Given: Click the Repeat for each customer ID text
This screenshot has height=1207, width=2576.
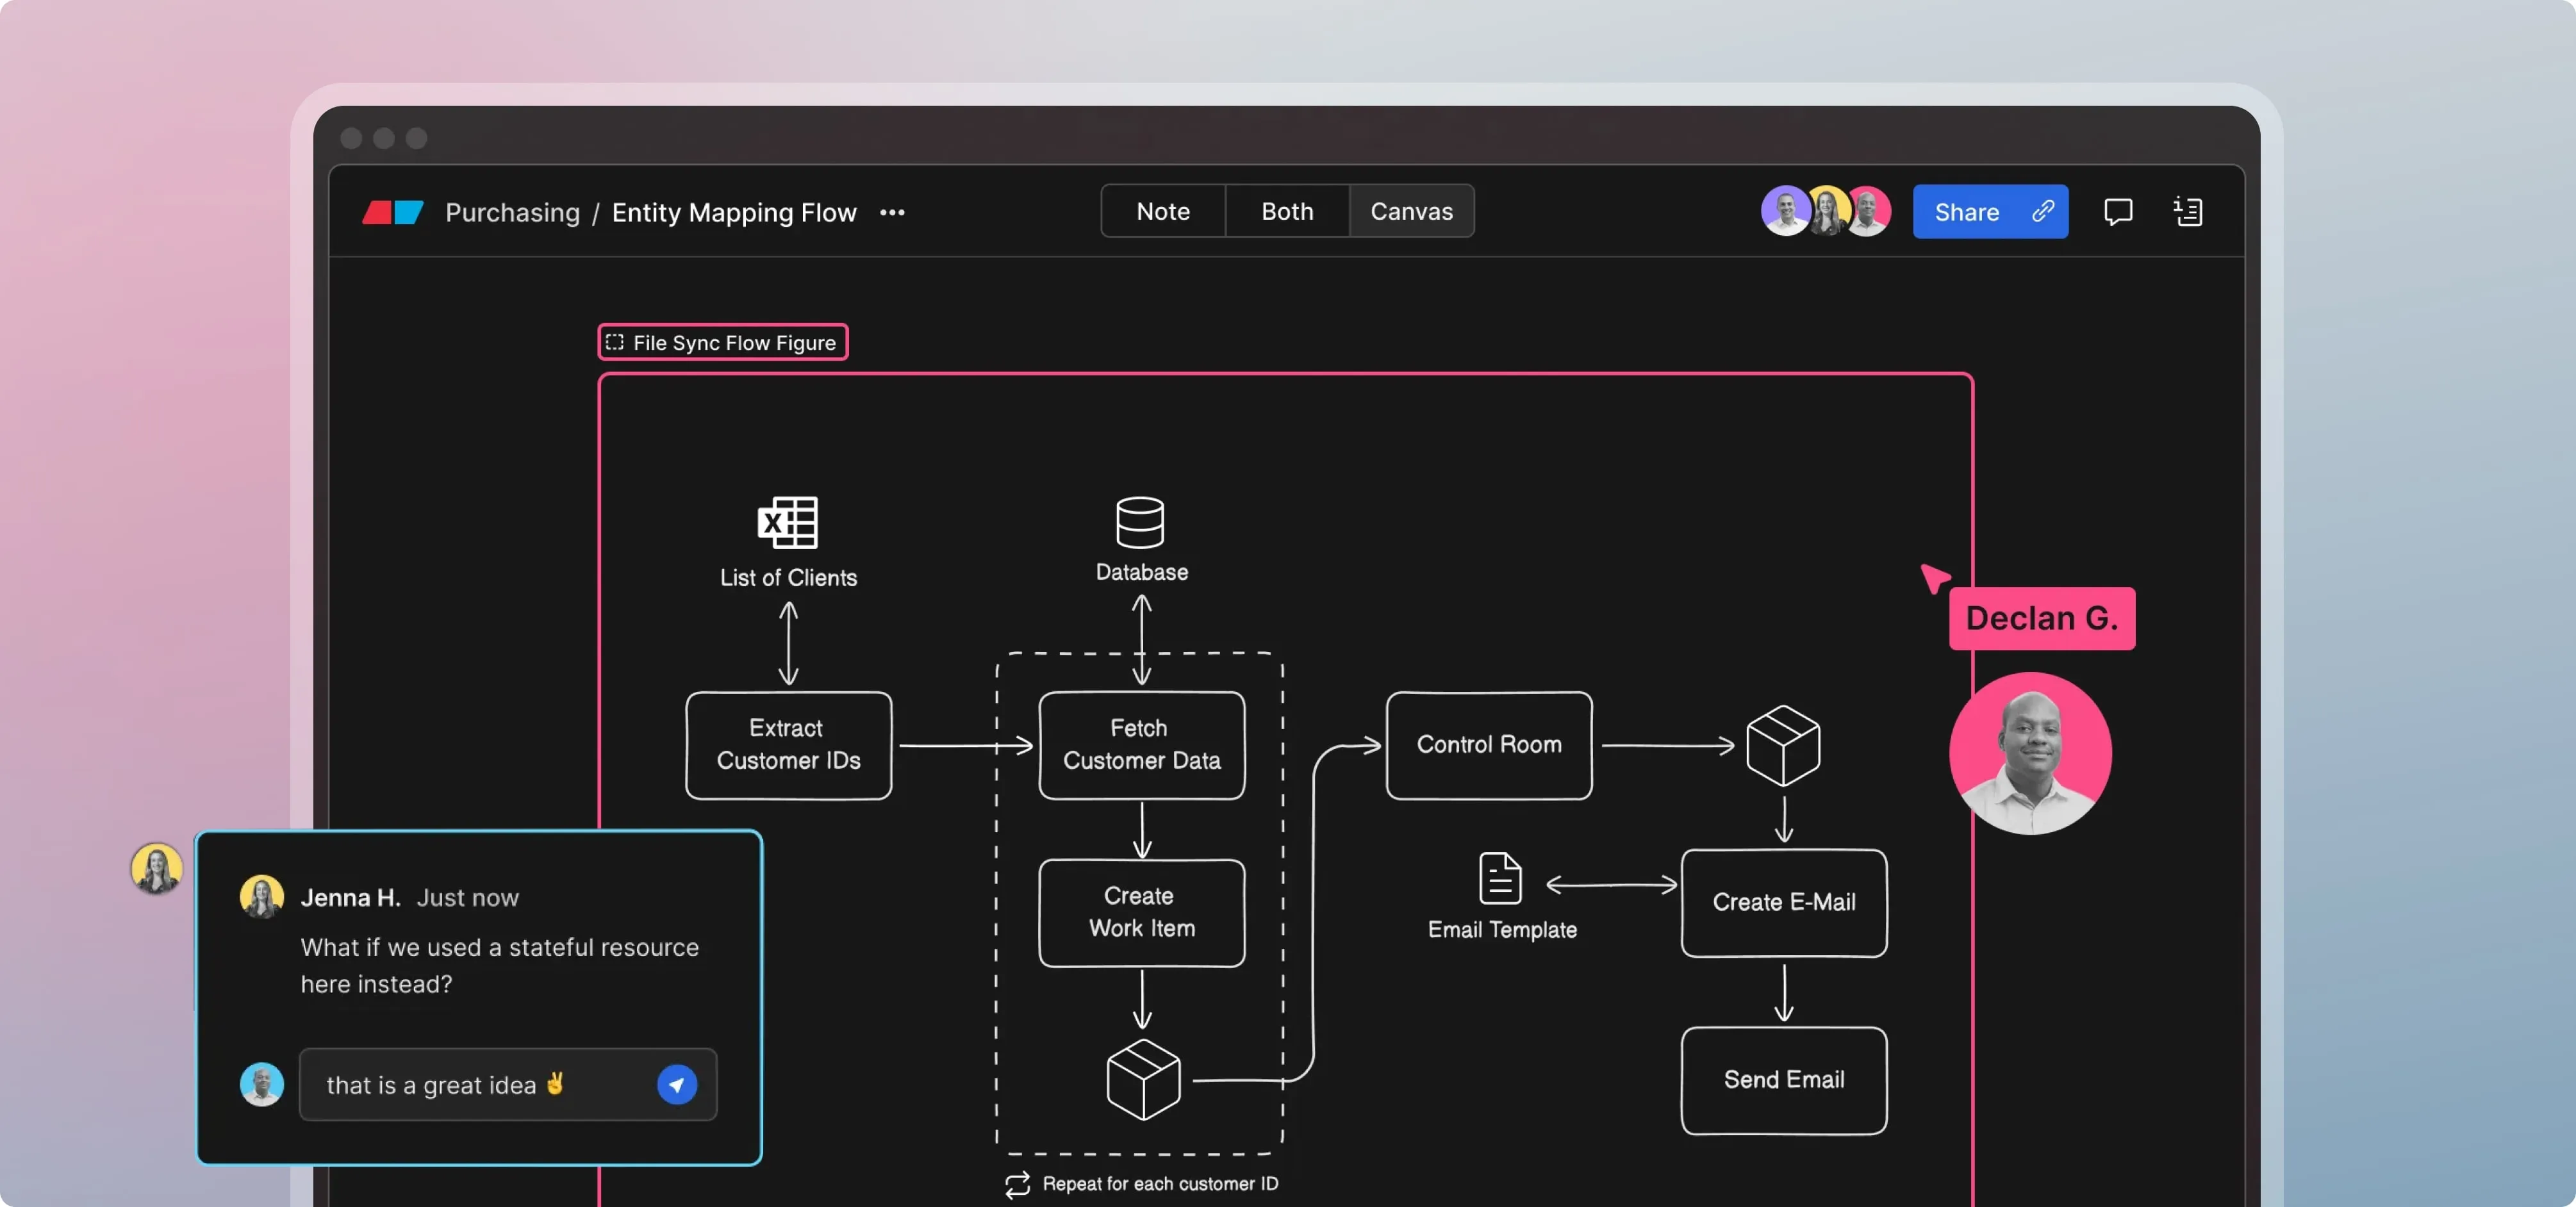Looking at the screenshot, I should click(1160, 1184).
